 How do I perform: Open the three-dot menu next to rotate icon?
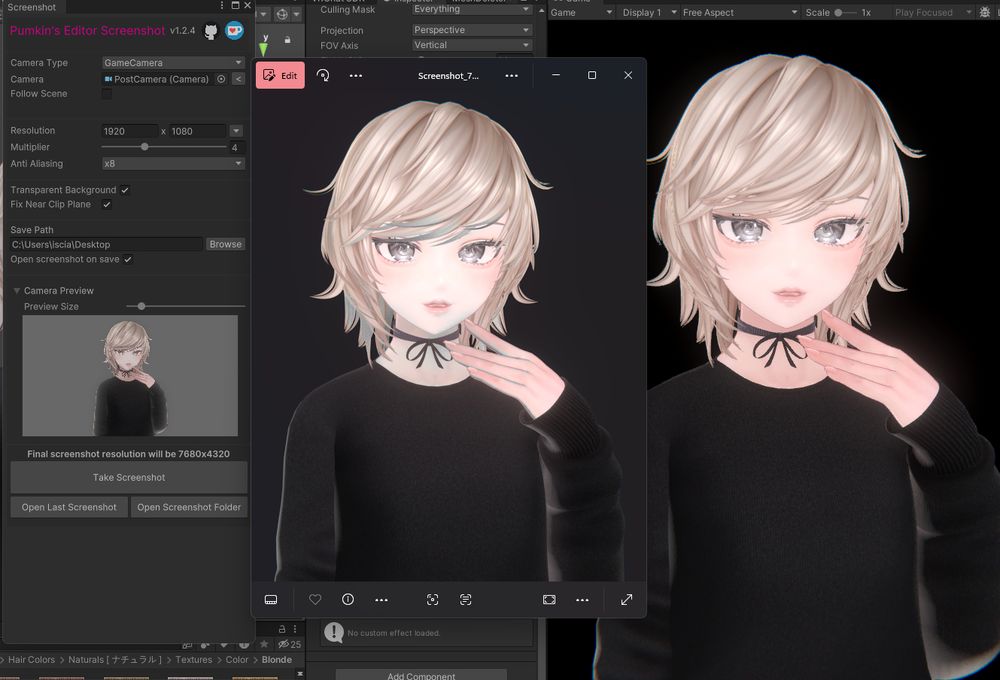click(356, 75)
